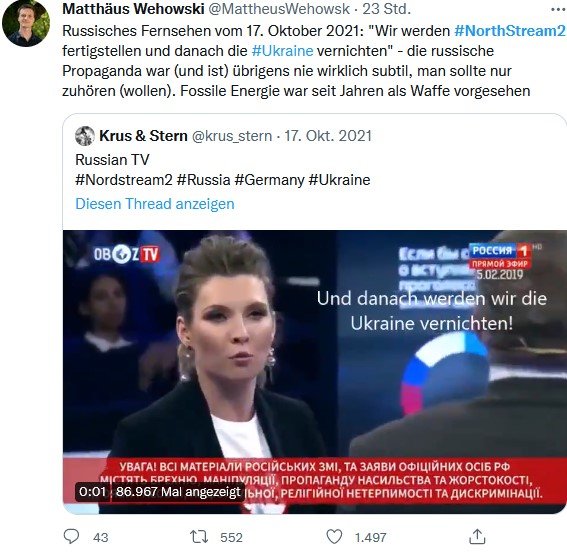Click the 1.497 likes count

tap(371, 537)
